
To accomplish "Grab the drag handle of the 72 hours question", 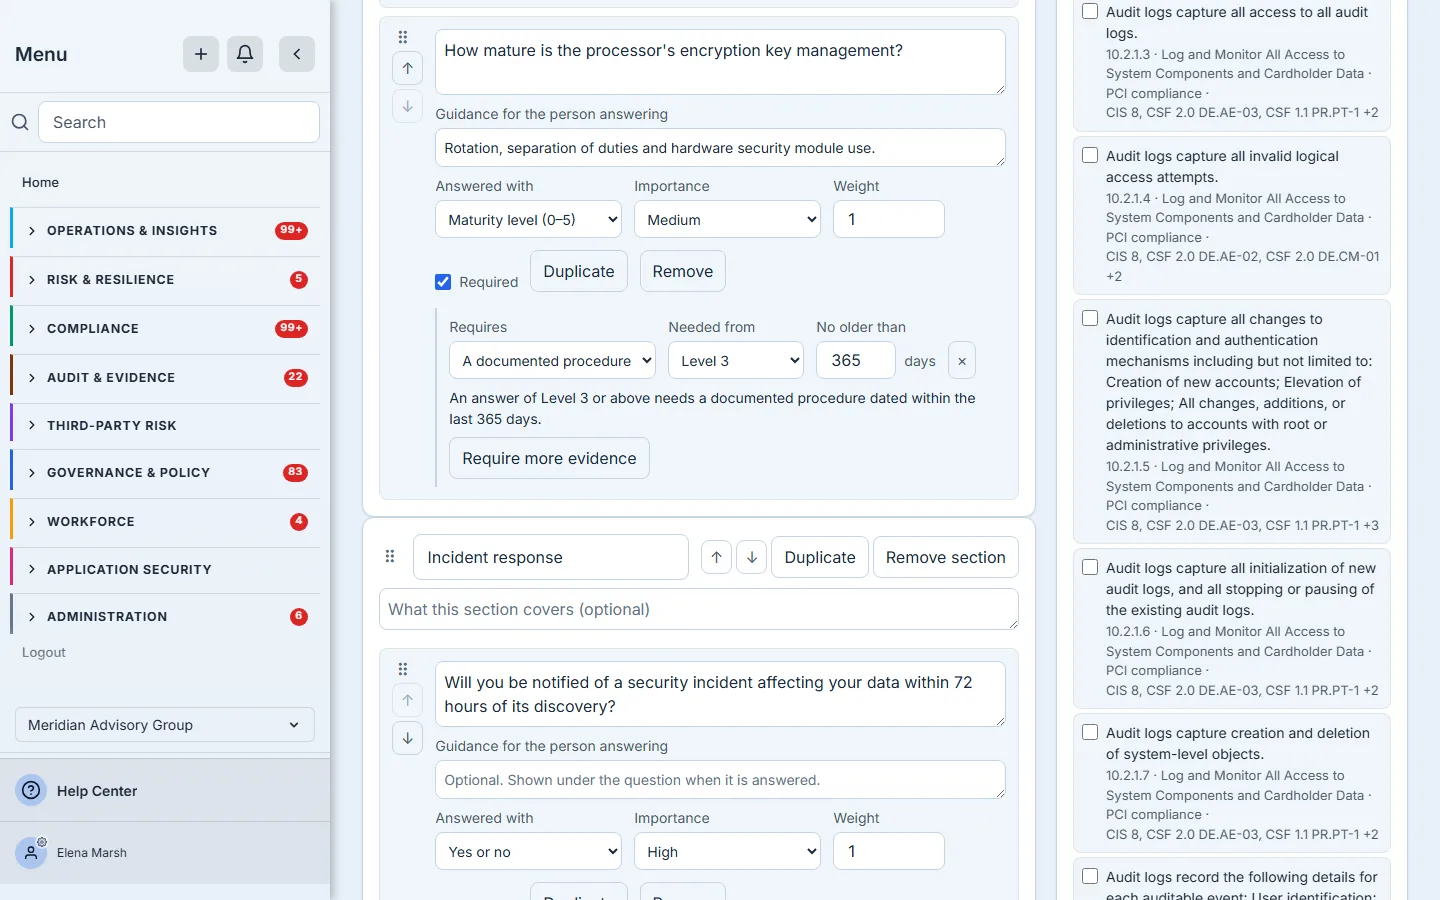I will [x=403, y=669].
